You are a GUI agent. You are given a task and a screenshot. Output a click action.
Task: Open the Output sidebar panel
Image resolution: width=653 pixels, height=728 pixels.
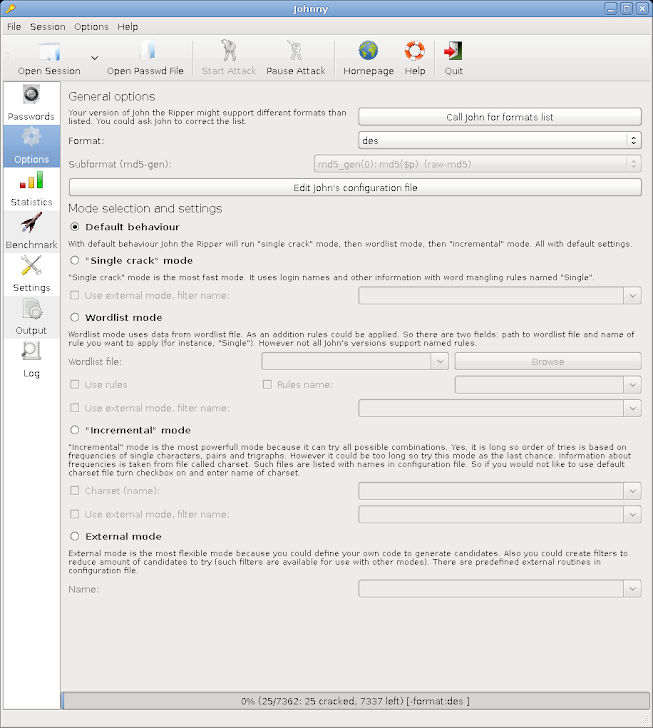click(32, 317)
